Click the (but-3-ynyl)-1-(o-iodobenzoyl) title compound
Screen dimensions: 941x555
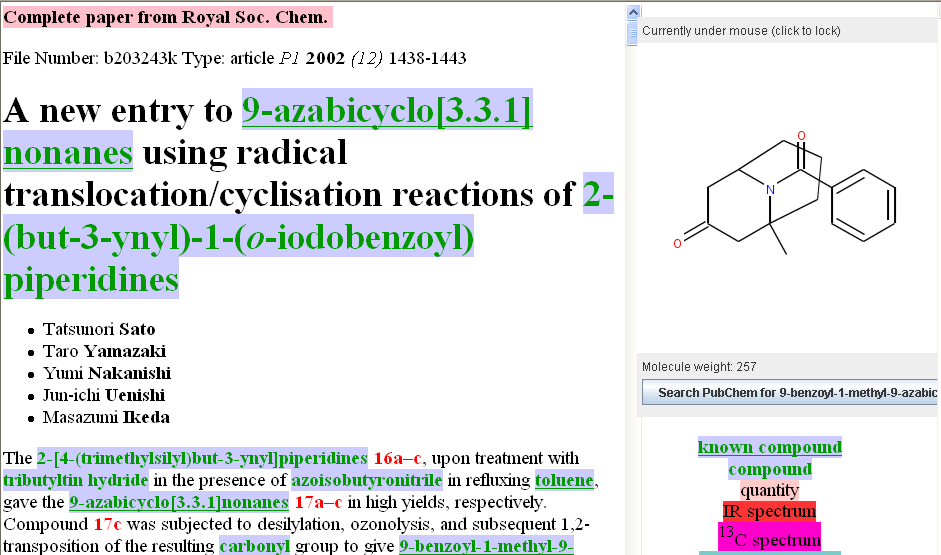[239, 237]
